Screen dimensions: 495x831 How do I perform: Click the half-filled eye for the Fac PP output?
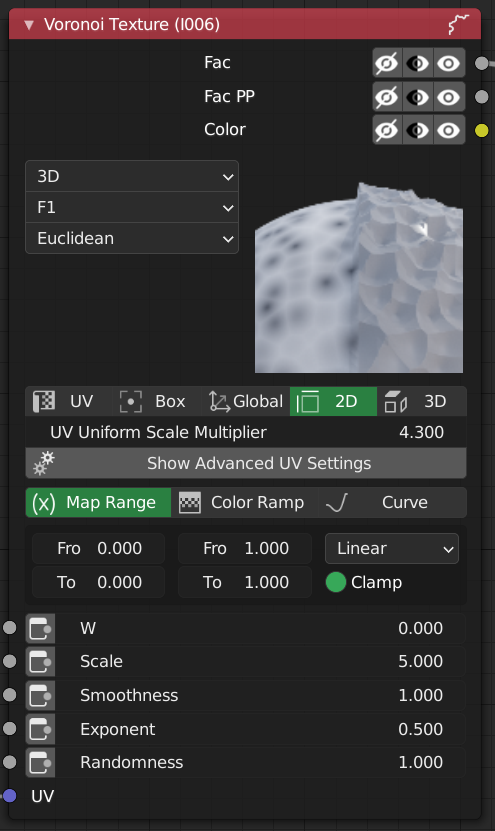tap(418, 97)
